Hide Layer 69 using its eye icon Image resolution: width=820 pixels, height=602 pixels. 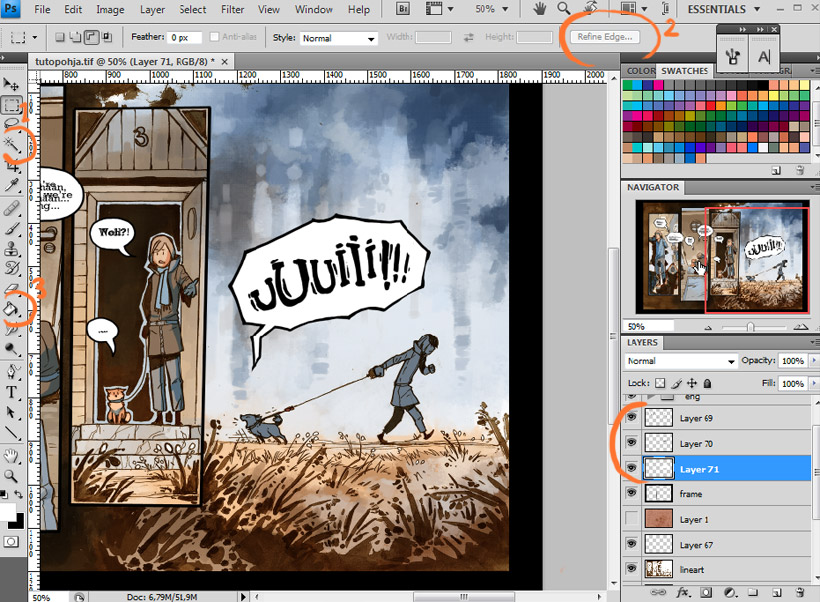point(631,418)
